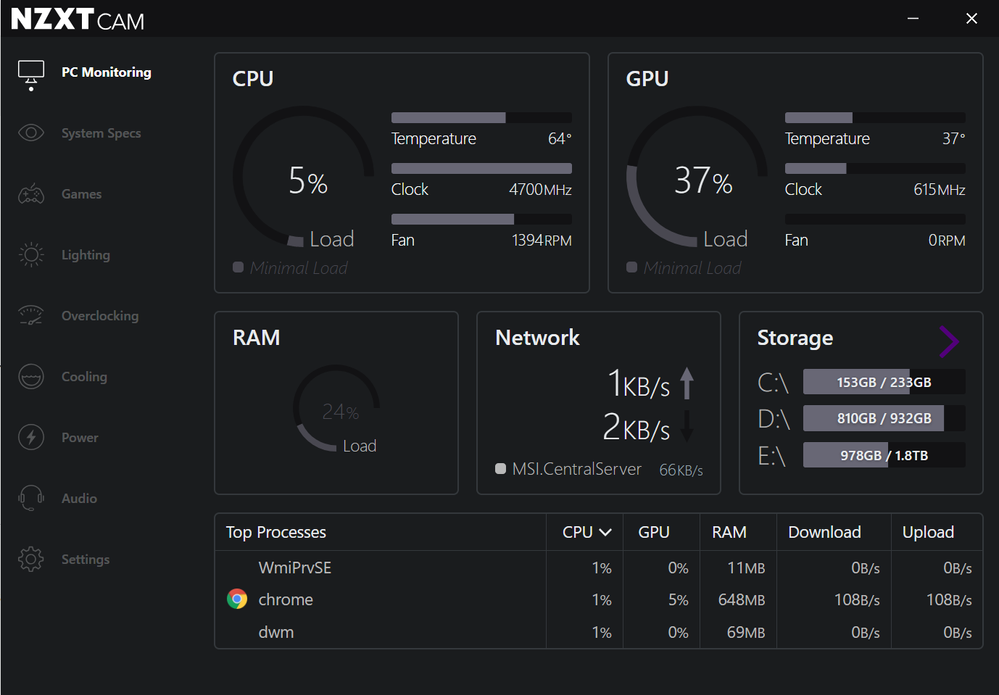Open System Specs via eye icon
999x695 pixels.
(x=31, y=133)
